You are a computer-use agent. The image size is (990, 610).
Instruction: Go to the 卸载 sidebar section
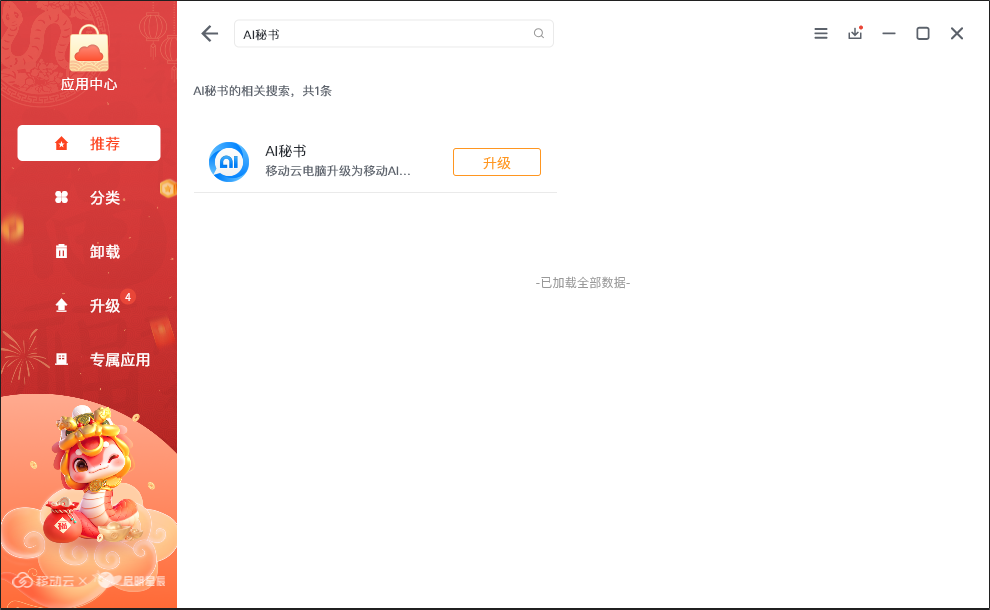pos(89,251)
